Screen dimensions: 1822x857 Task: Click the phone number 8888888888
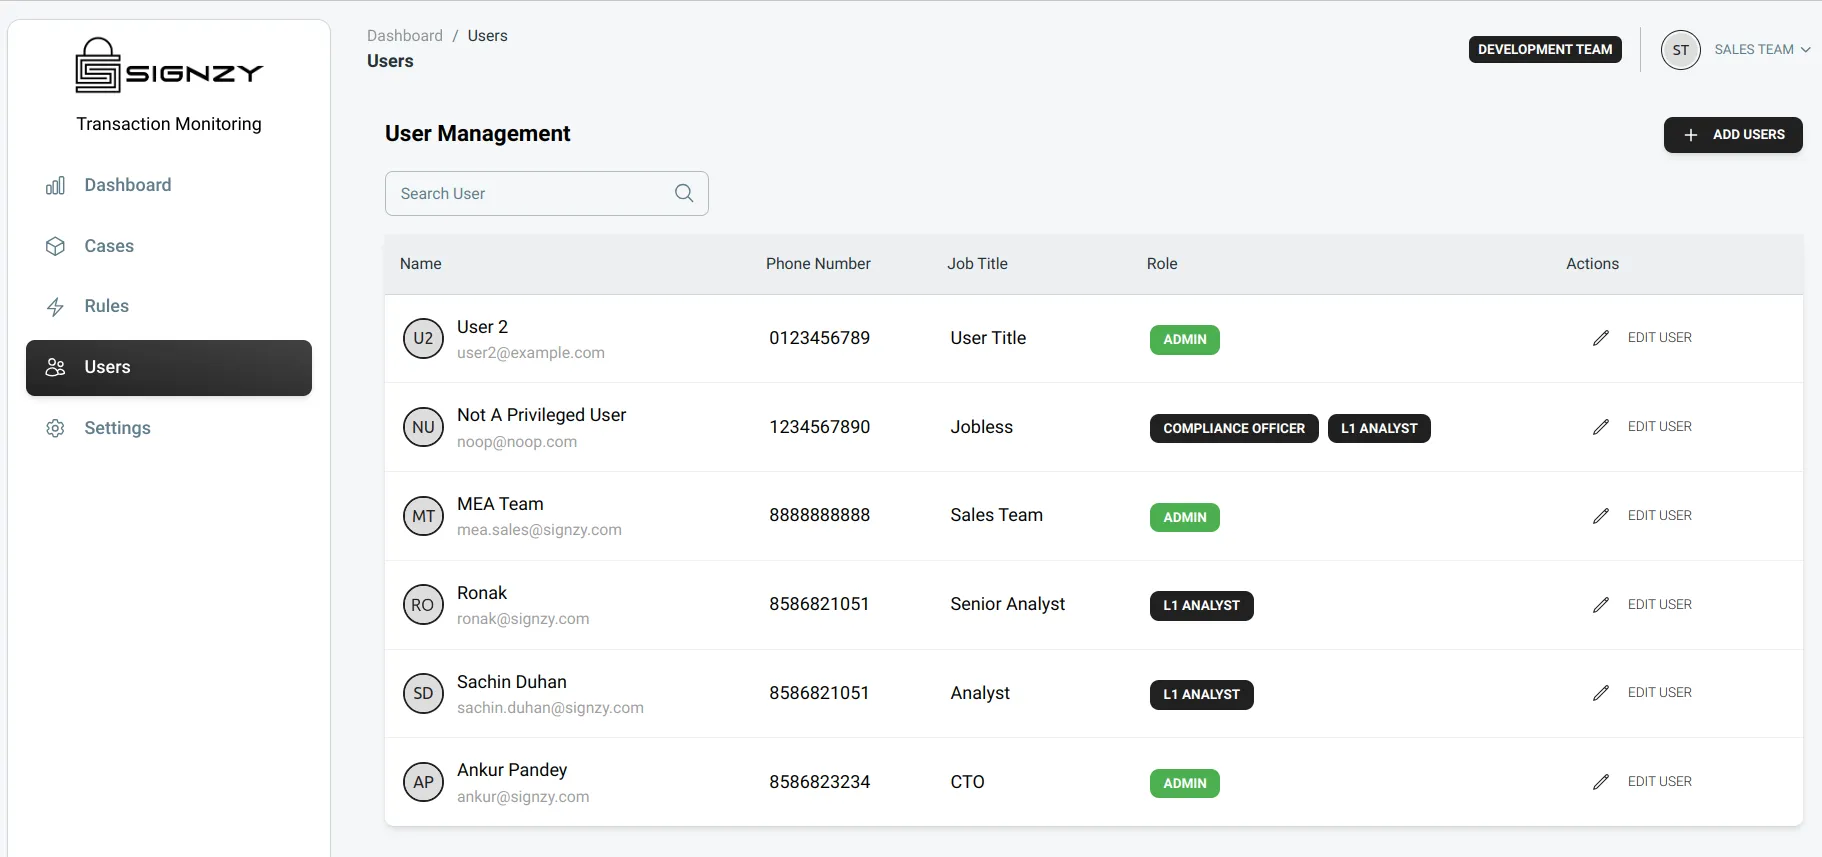point(820,515)
